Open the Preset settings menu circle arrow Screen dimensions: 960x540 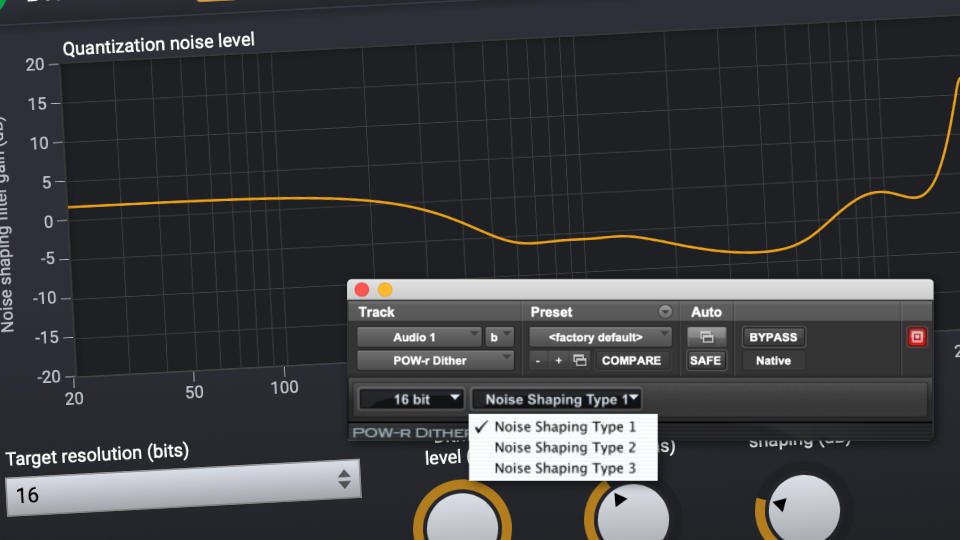point(665,312)
